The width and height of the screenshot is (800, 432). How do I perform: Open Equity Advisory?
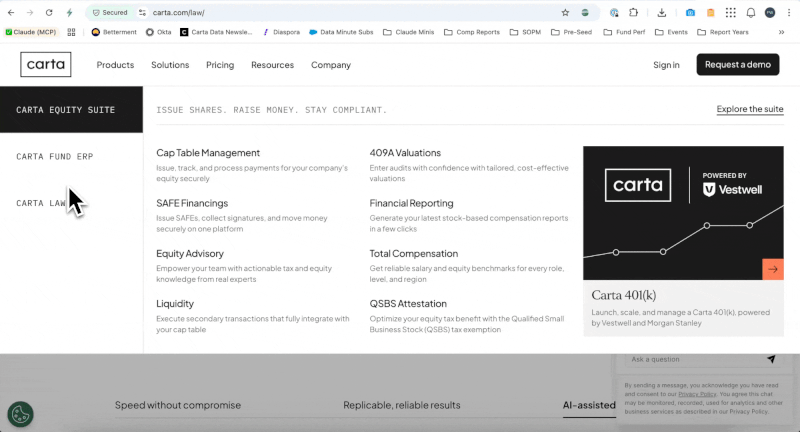tap(190, 253)
